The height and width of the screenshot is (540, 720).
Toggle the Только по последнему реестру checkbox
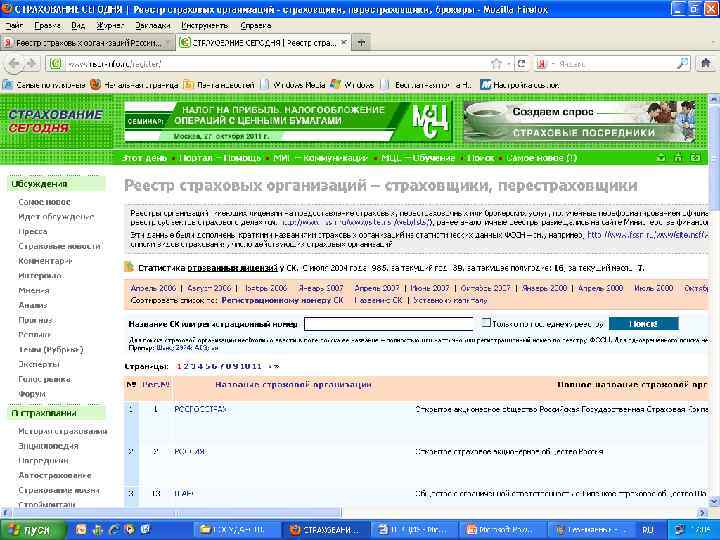486,323
